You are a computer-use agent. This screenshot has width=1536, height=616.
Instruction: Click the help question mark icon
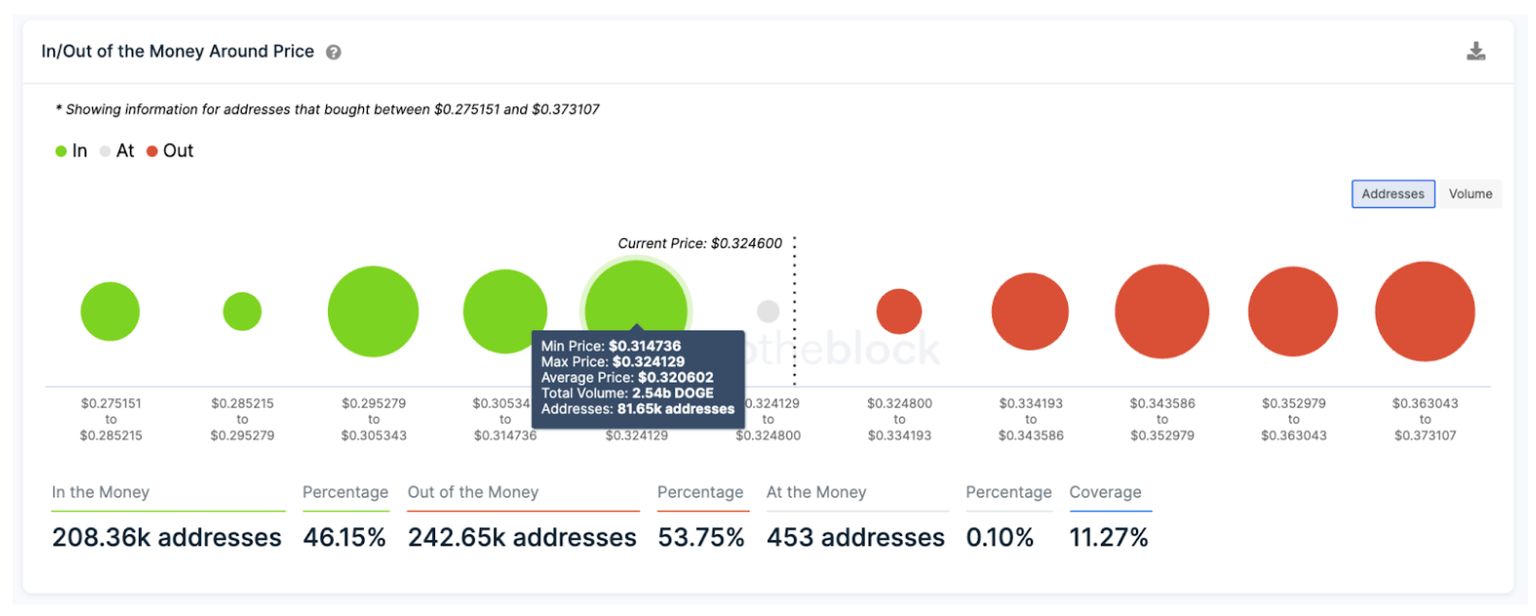(333, 52)
